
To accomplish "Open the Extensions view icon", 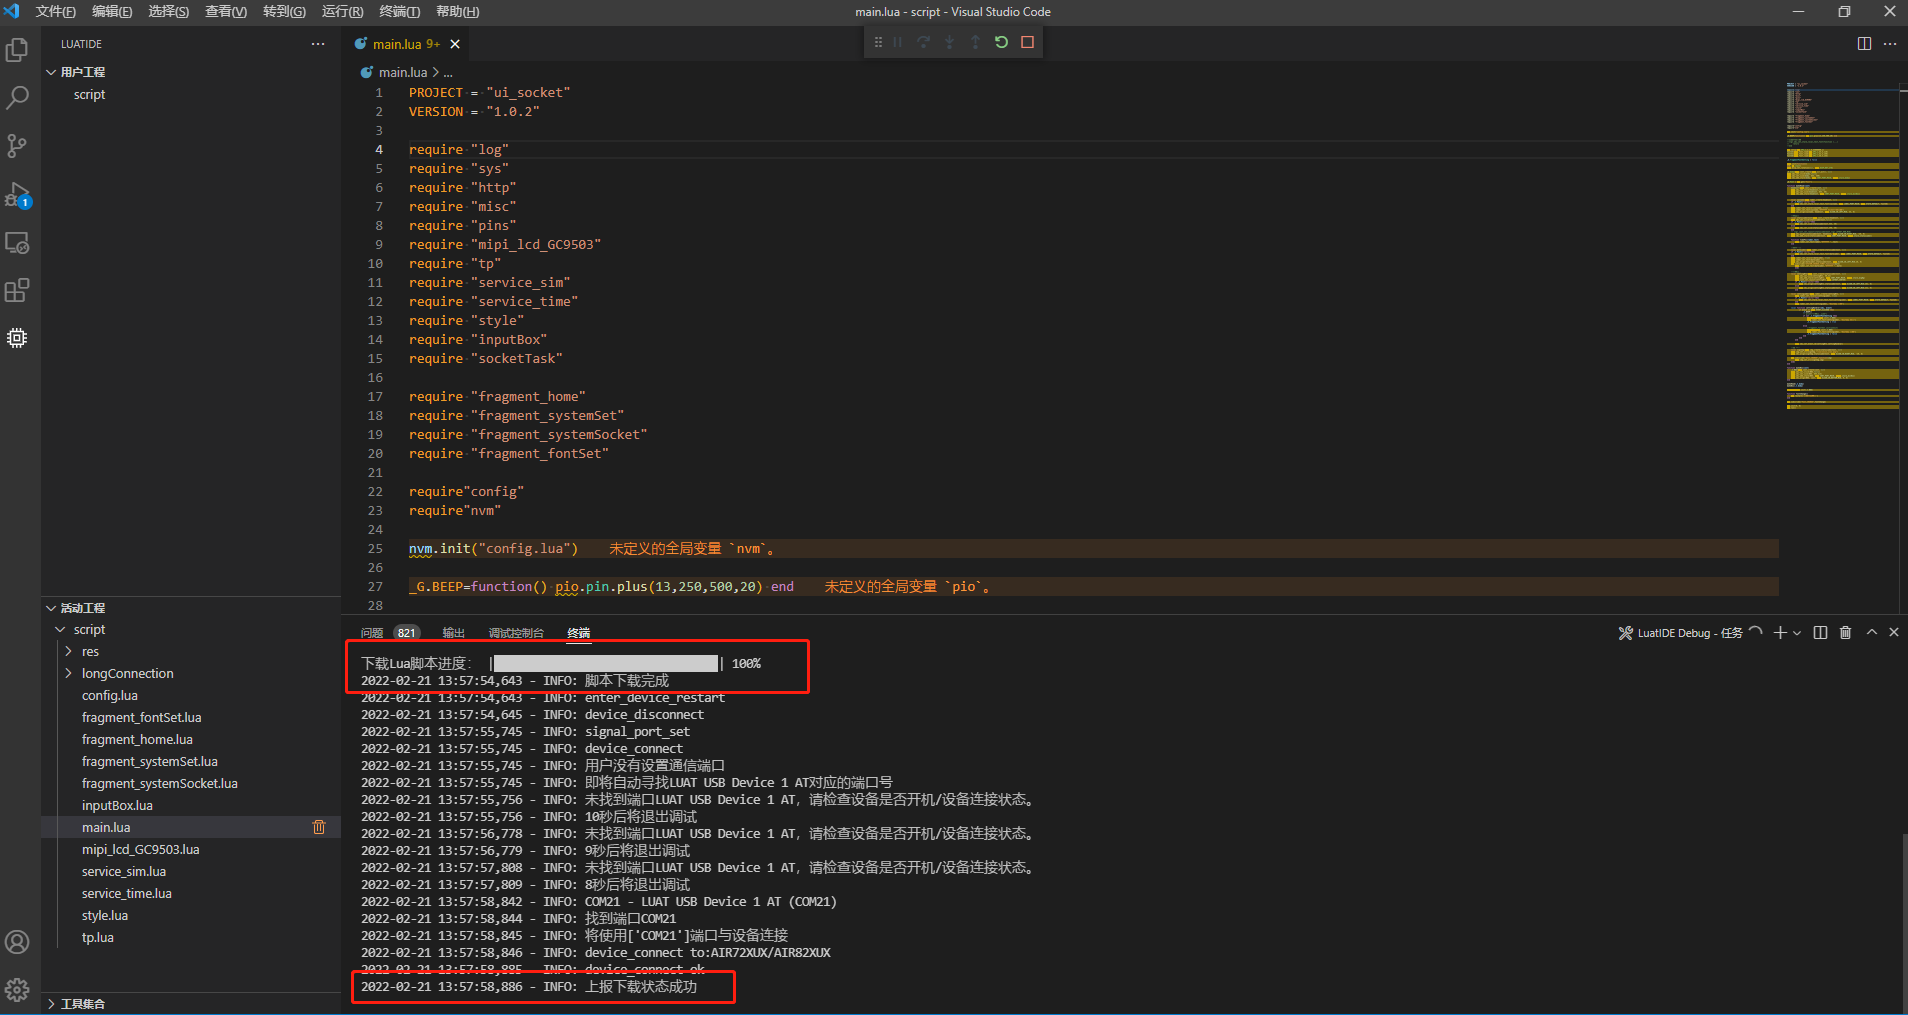I will point(17,290).
